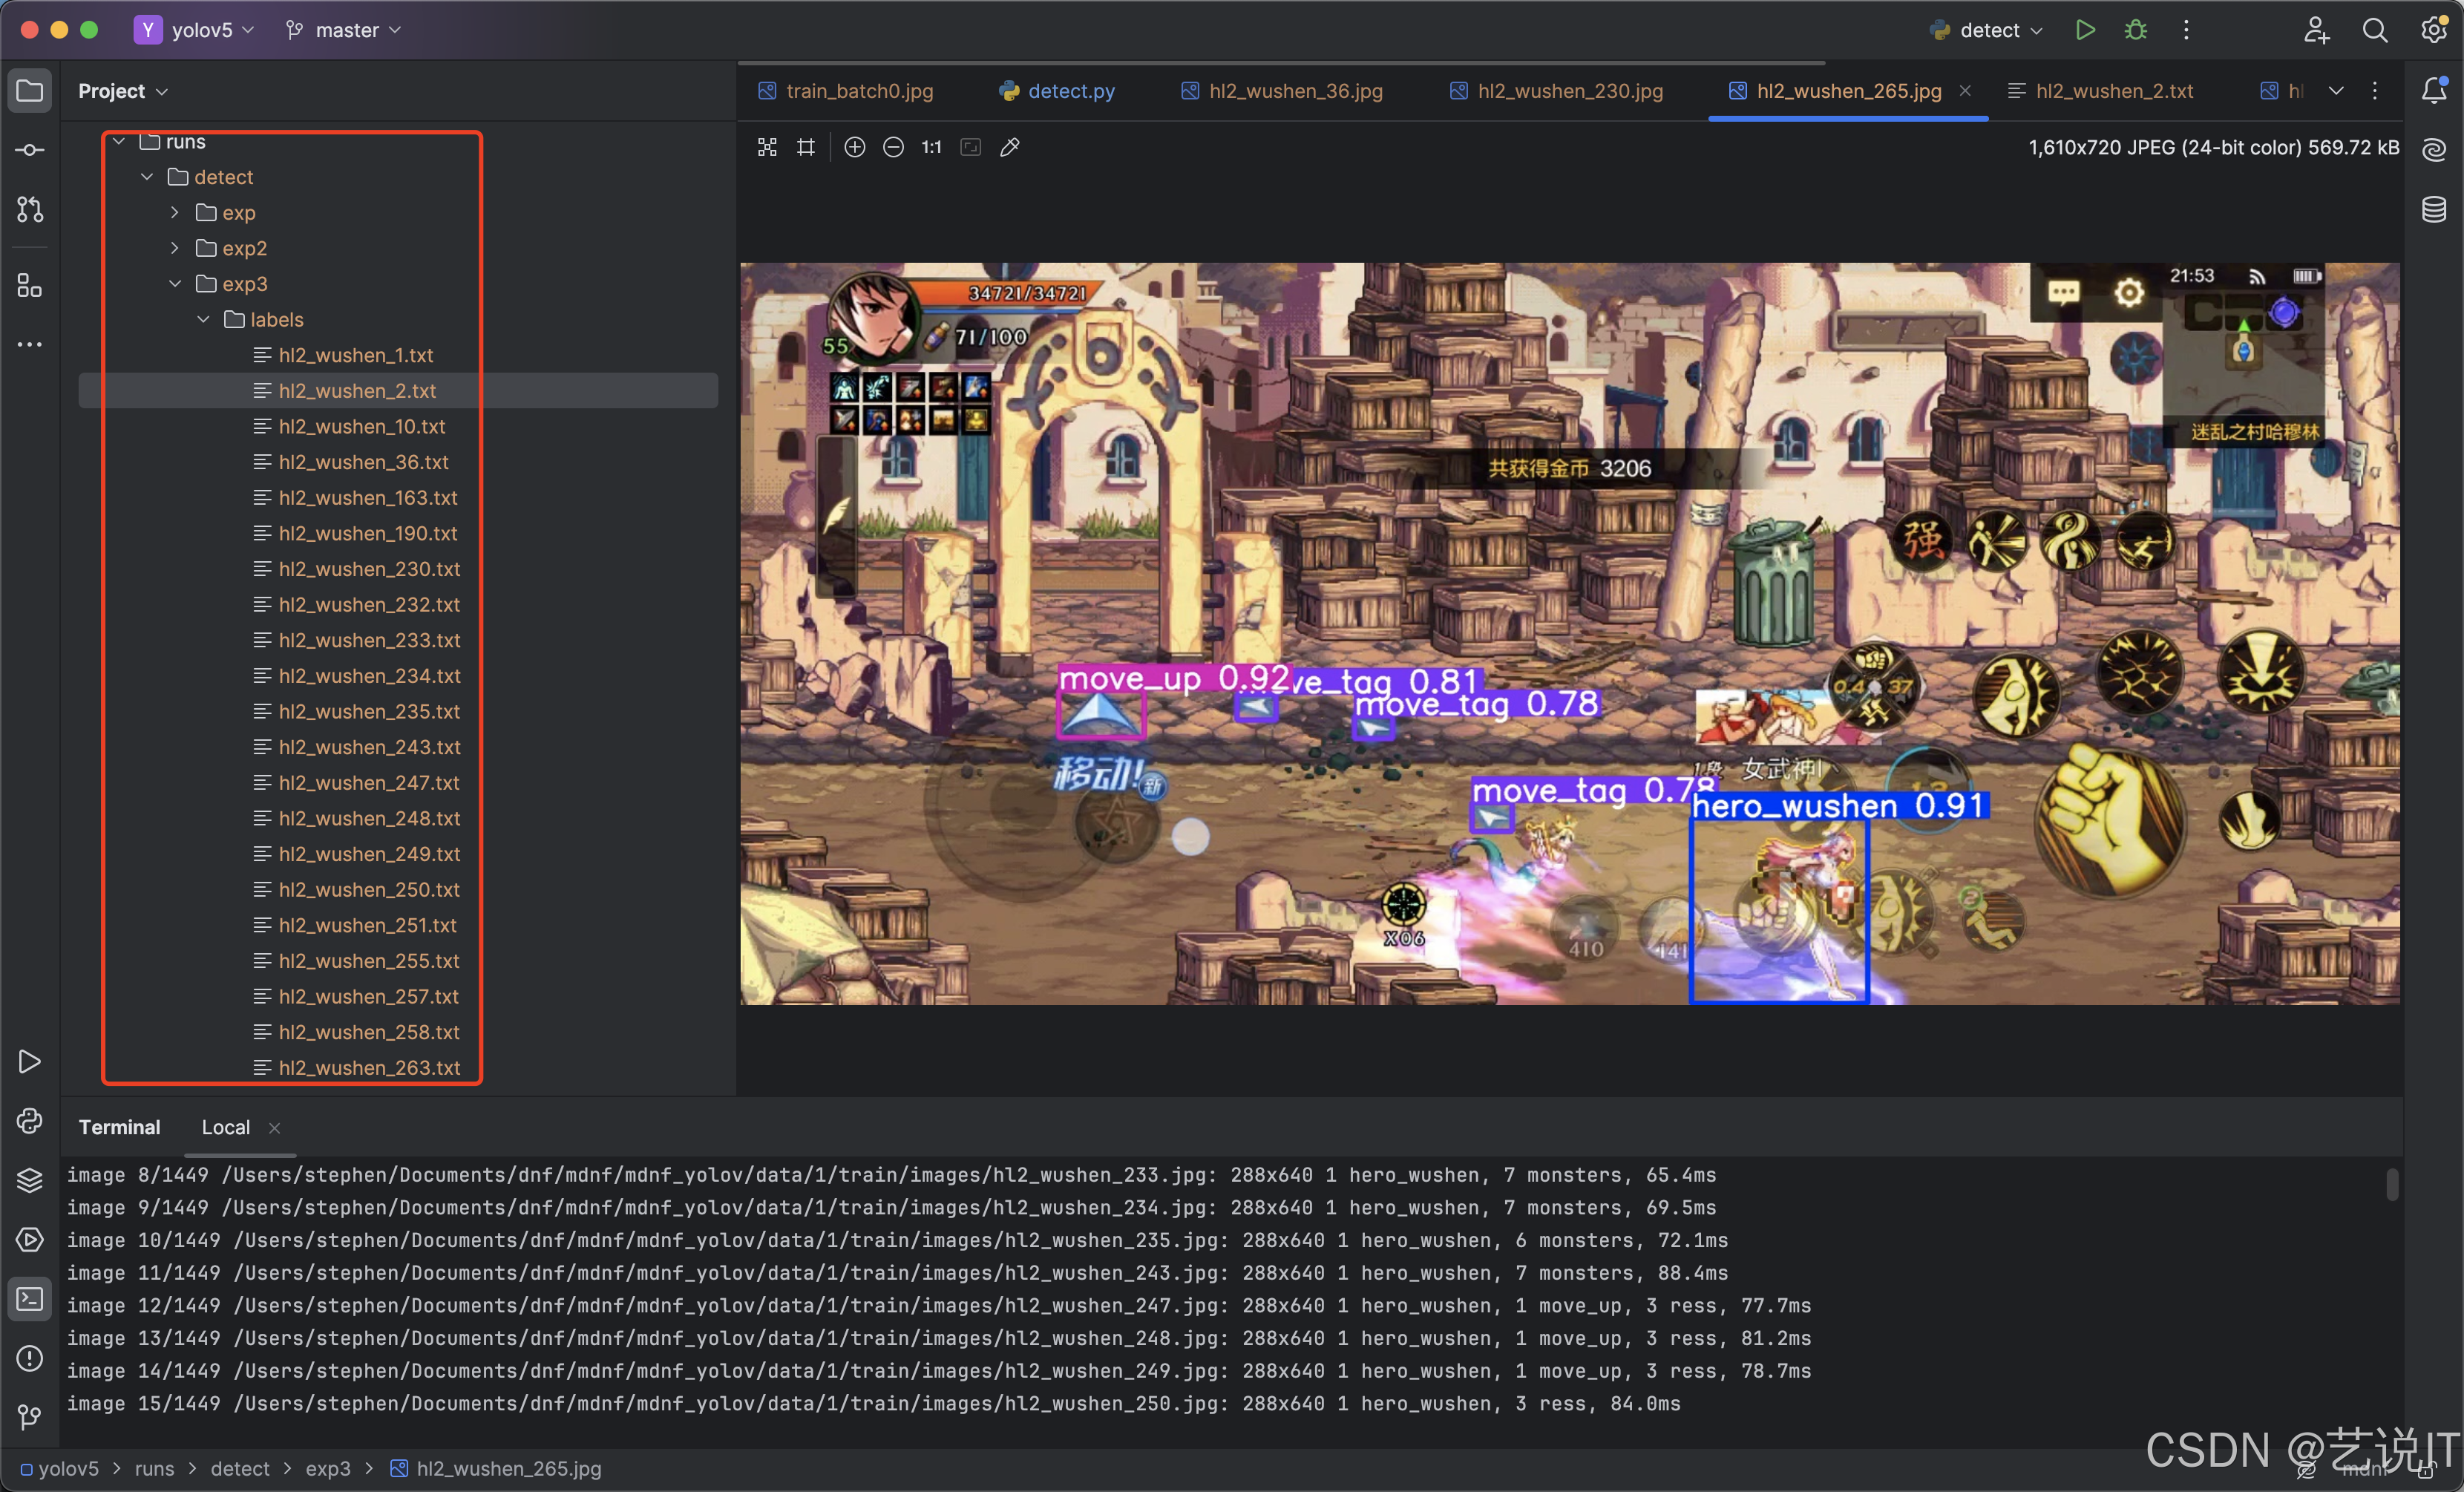The height and width of the screenshot is (1492, 2464).
Task: Toggle the Project tool window folder icon
Action: [x=30, y=91]
